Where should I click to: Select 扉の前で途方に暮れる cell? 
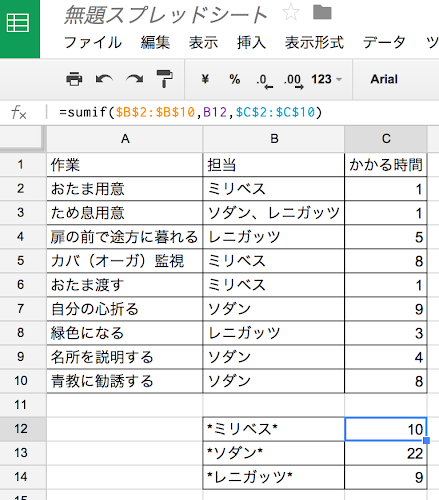(125, 237)
